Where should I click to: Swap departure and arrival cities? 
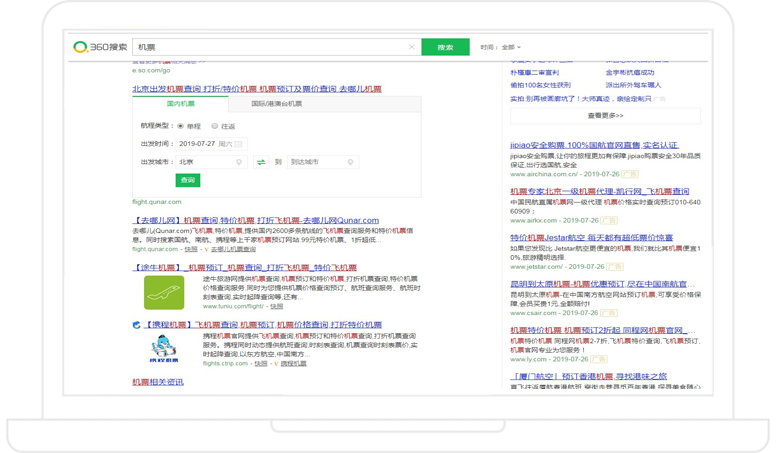(x=261, y=162)
